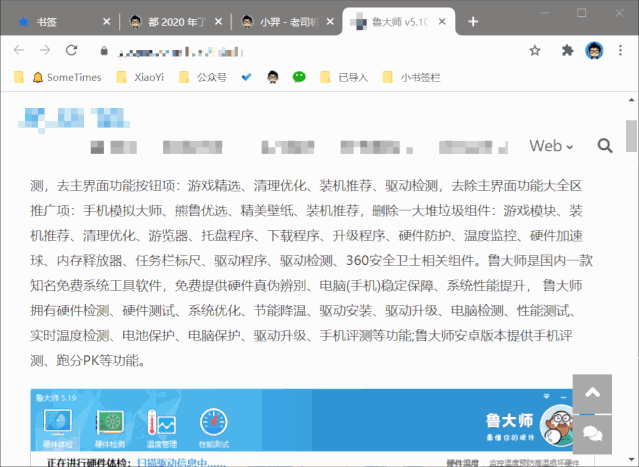
Task: Close the 小羿 - 老司机 tab
Action: click(x=330, y=22)
